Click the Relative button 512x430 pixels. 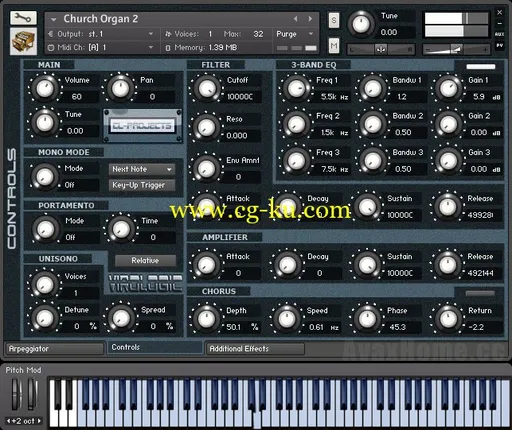click(x=145, y=261)
